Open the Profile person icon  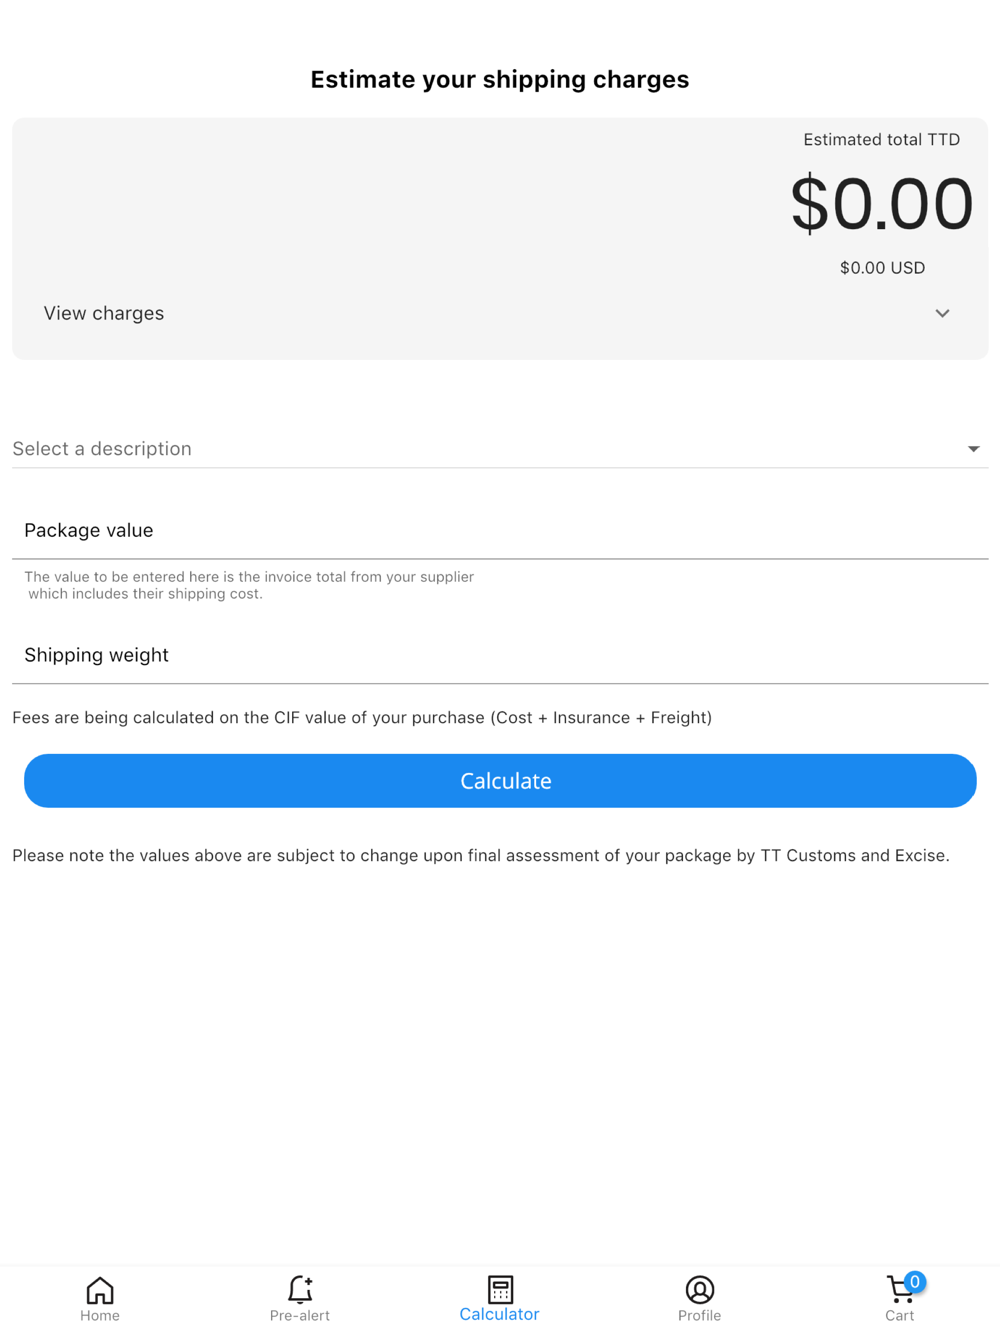coord(700,1290)
